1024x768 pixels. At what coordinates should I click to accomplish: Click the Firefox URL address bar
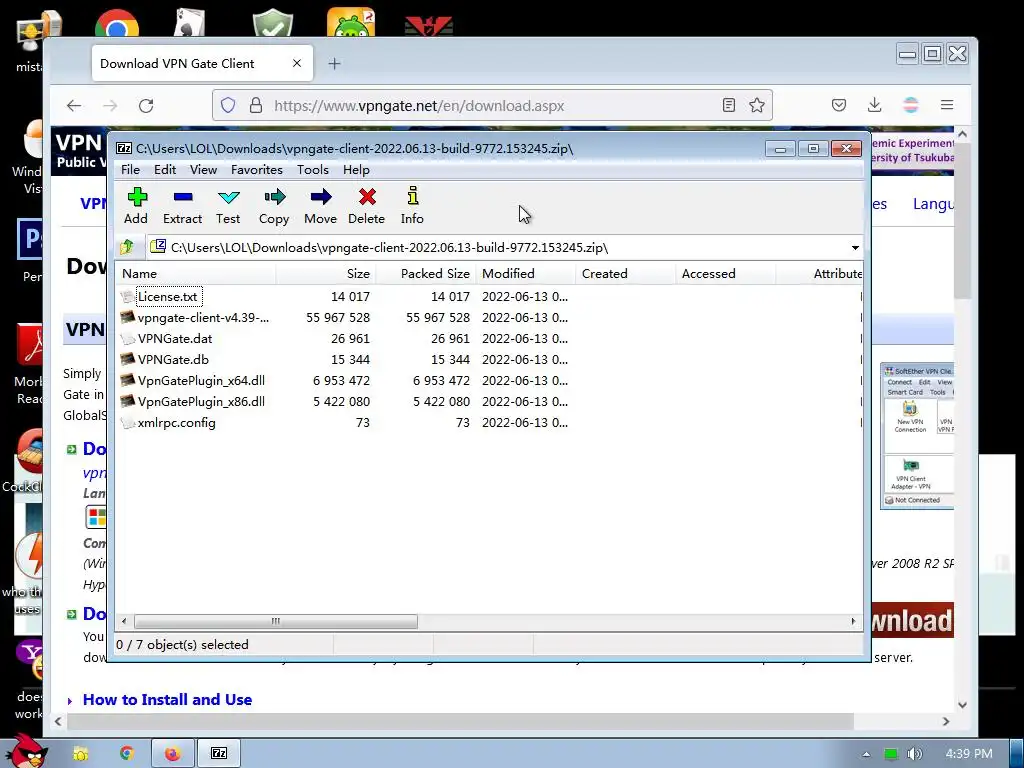point(491,105)
